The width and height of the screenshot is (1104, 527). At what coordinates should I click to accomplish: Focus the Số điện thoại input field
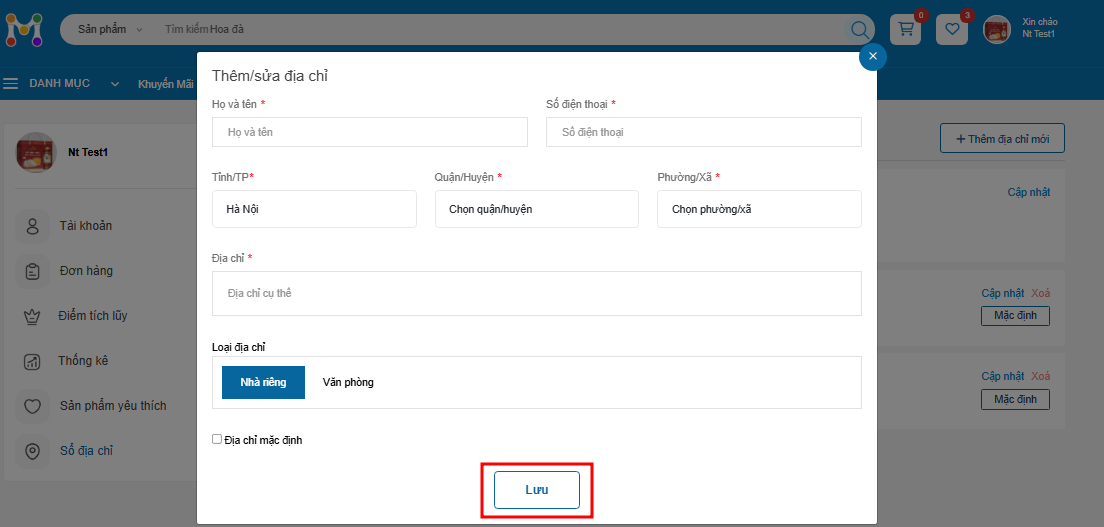(x=703, y=132)
